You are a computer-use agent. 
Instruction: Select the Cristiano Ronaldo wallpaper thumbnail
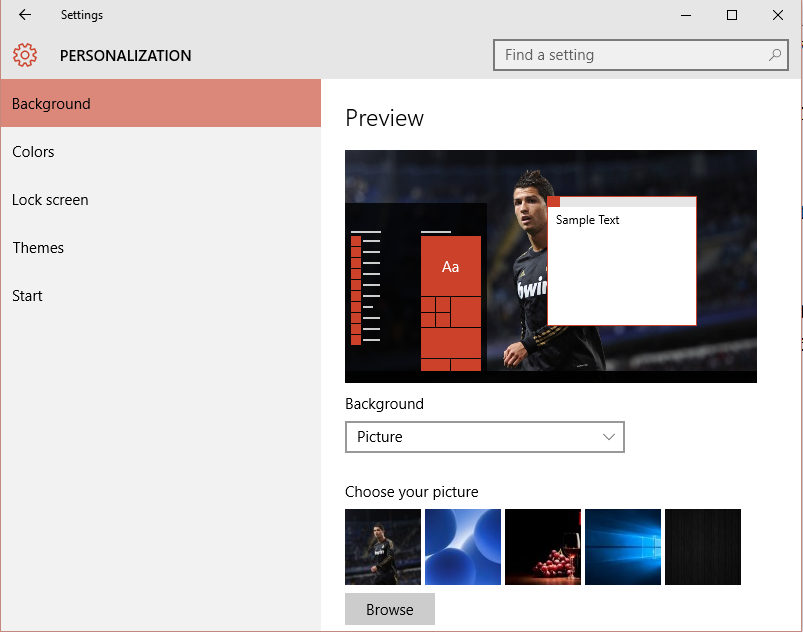tap(383, 546)
